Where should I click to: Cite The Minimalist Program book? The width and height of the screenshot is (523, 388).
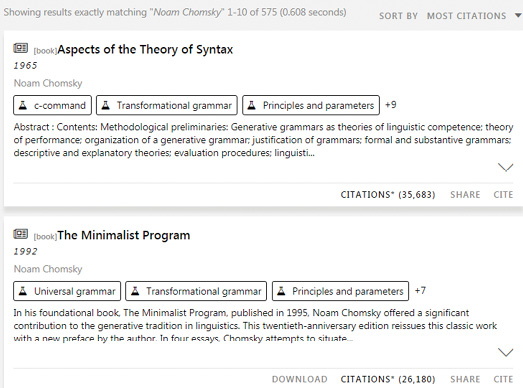(503, 379)
